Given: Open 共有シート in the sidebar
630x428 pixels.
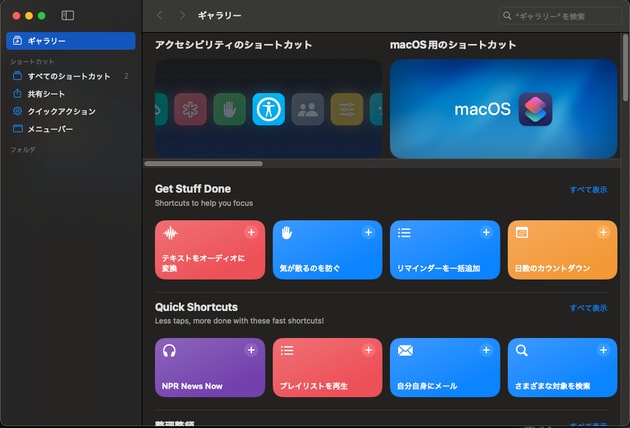Looking at the screenshot, I should click(71, 94).
